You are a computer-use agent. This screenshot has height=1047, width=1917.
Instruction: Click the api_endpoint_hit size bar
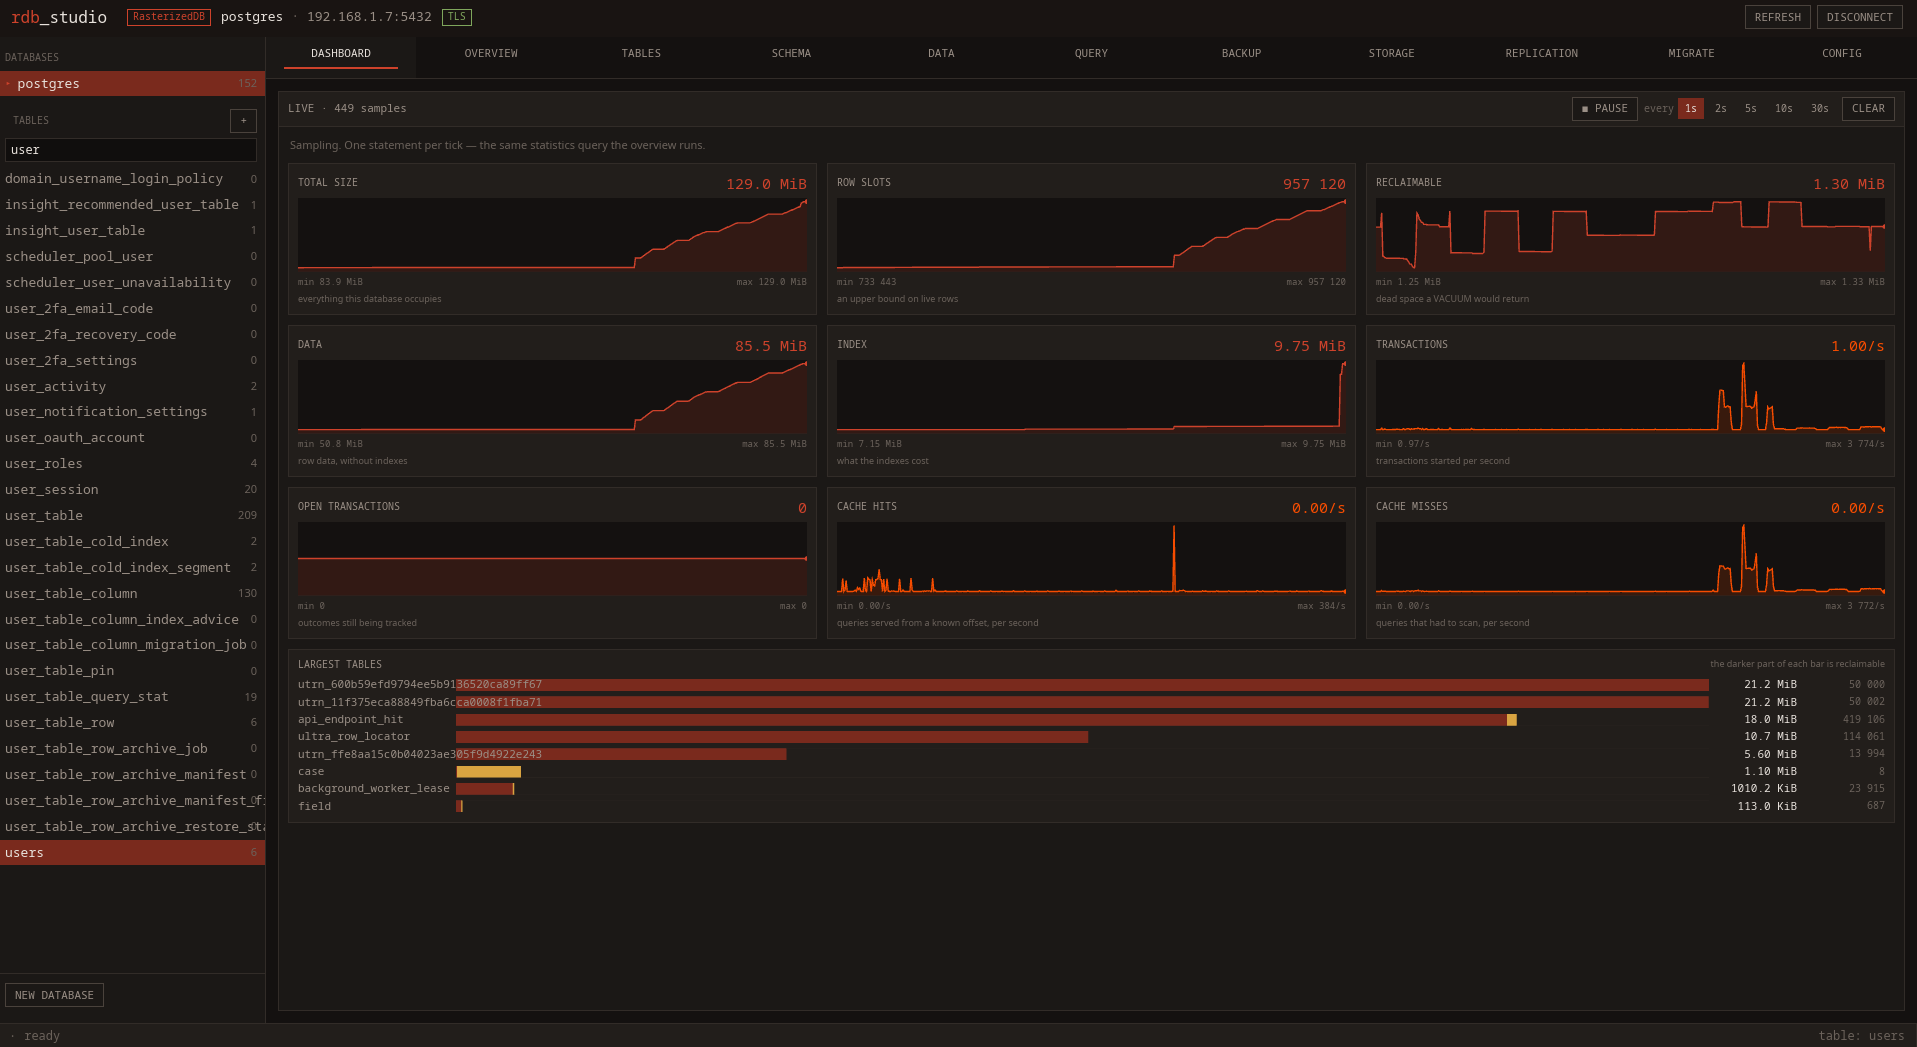[986, 720]
